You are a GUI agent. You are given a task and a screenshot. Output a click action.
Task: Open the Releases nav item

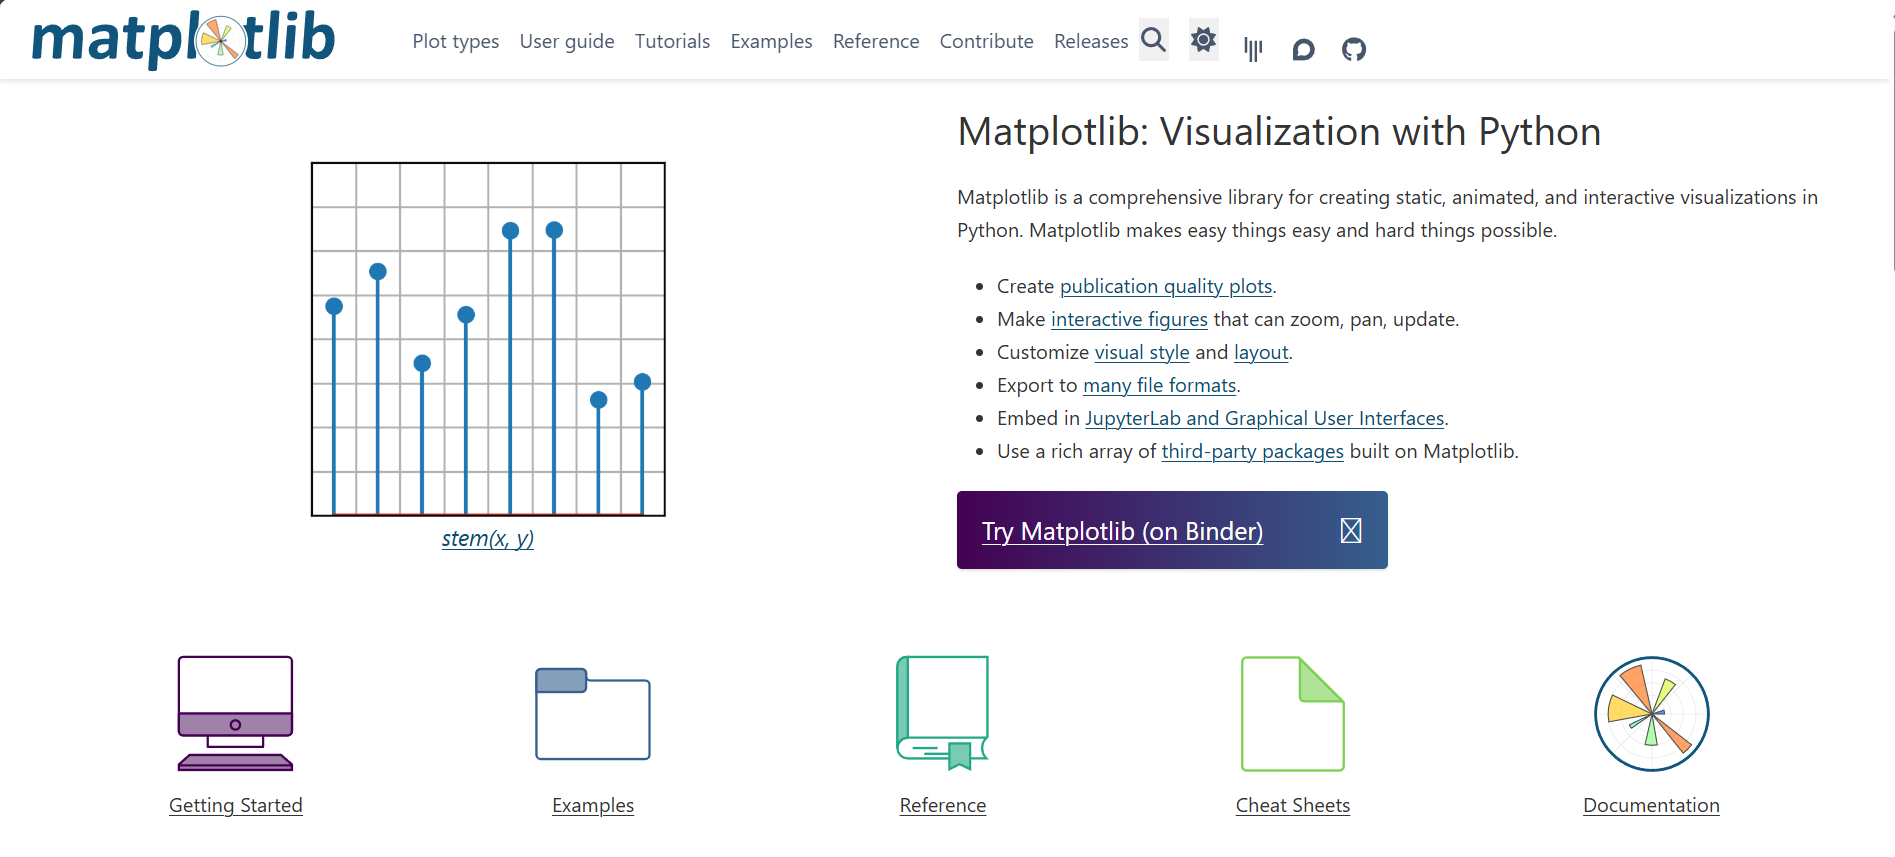pos(1091,41)
